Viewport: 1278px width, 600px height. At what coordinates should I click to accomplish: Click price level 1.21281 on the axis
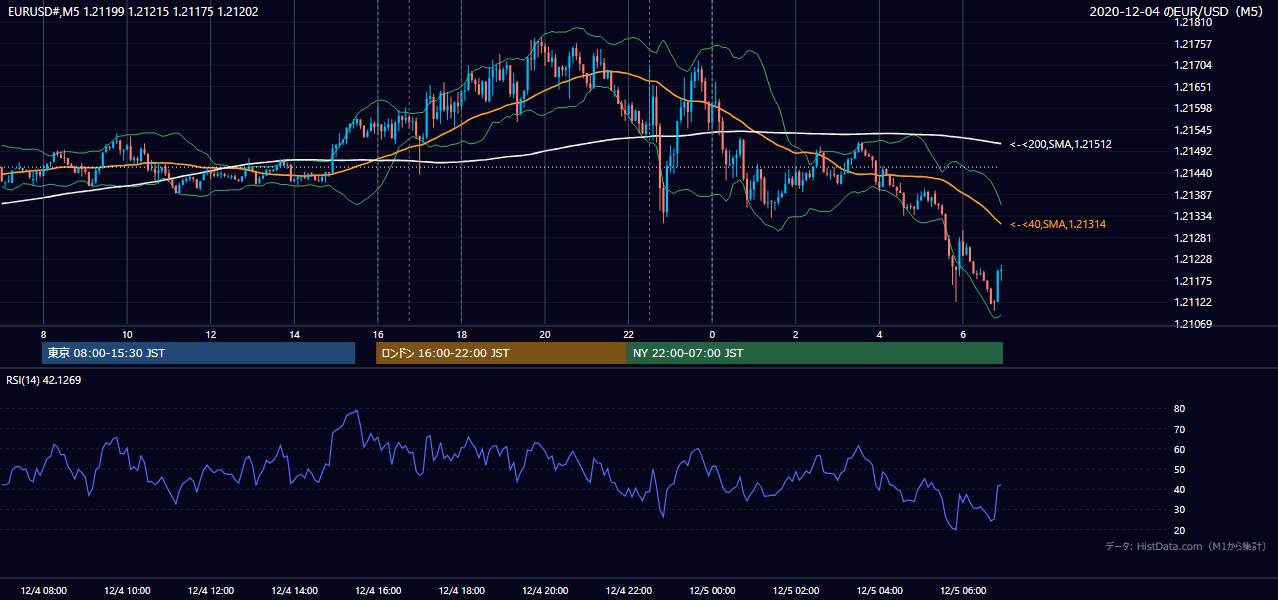tap(1193, 238)
